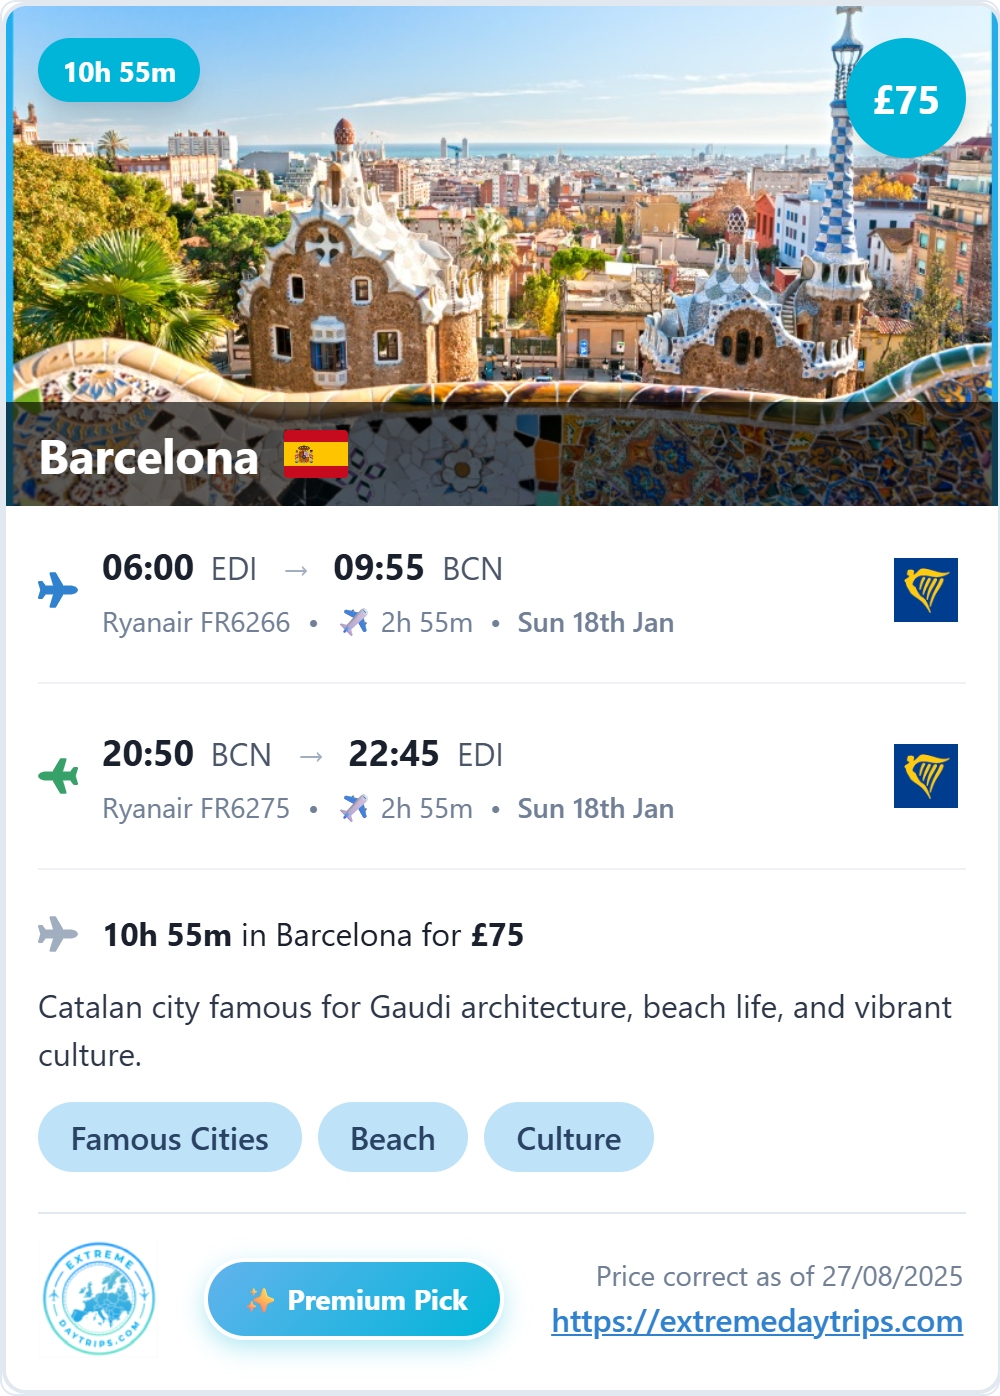
Task: Click outbound flight number Ryanair FR6266
Action: tap(196, 623)
